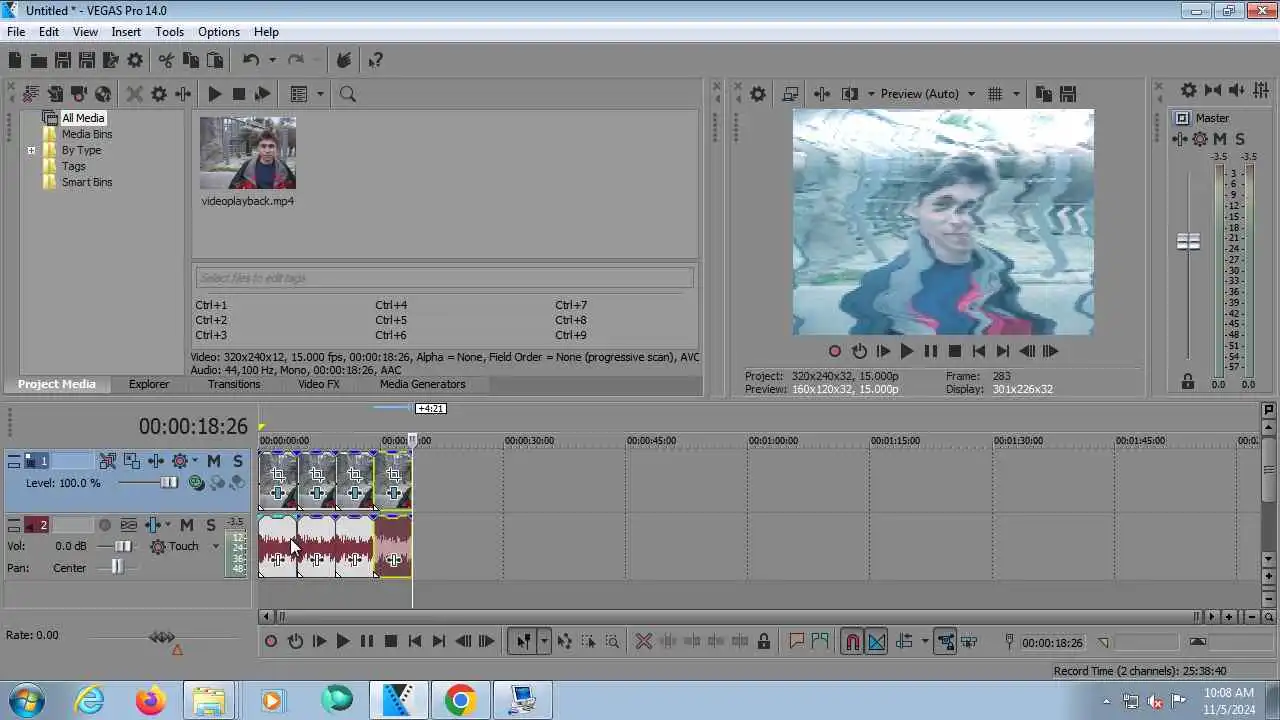Mute audio track 2
Image resolution: width=1280 pixels, height=720 pixels.
point(187,525)
